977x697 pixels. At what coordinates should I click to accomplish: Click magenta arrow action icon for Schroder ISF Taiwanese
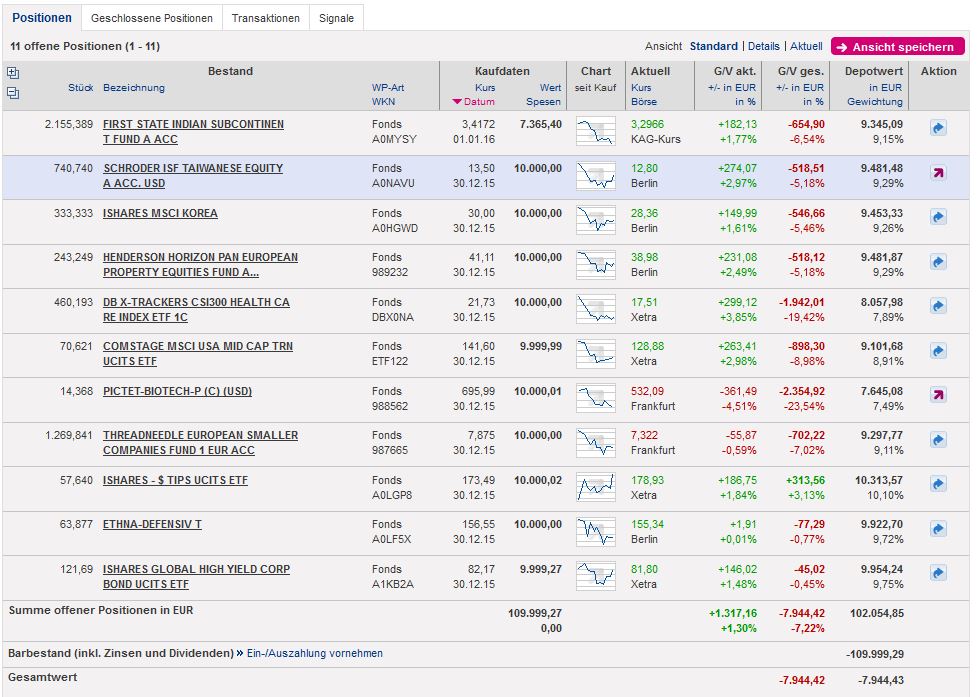[938, 173]
